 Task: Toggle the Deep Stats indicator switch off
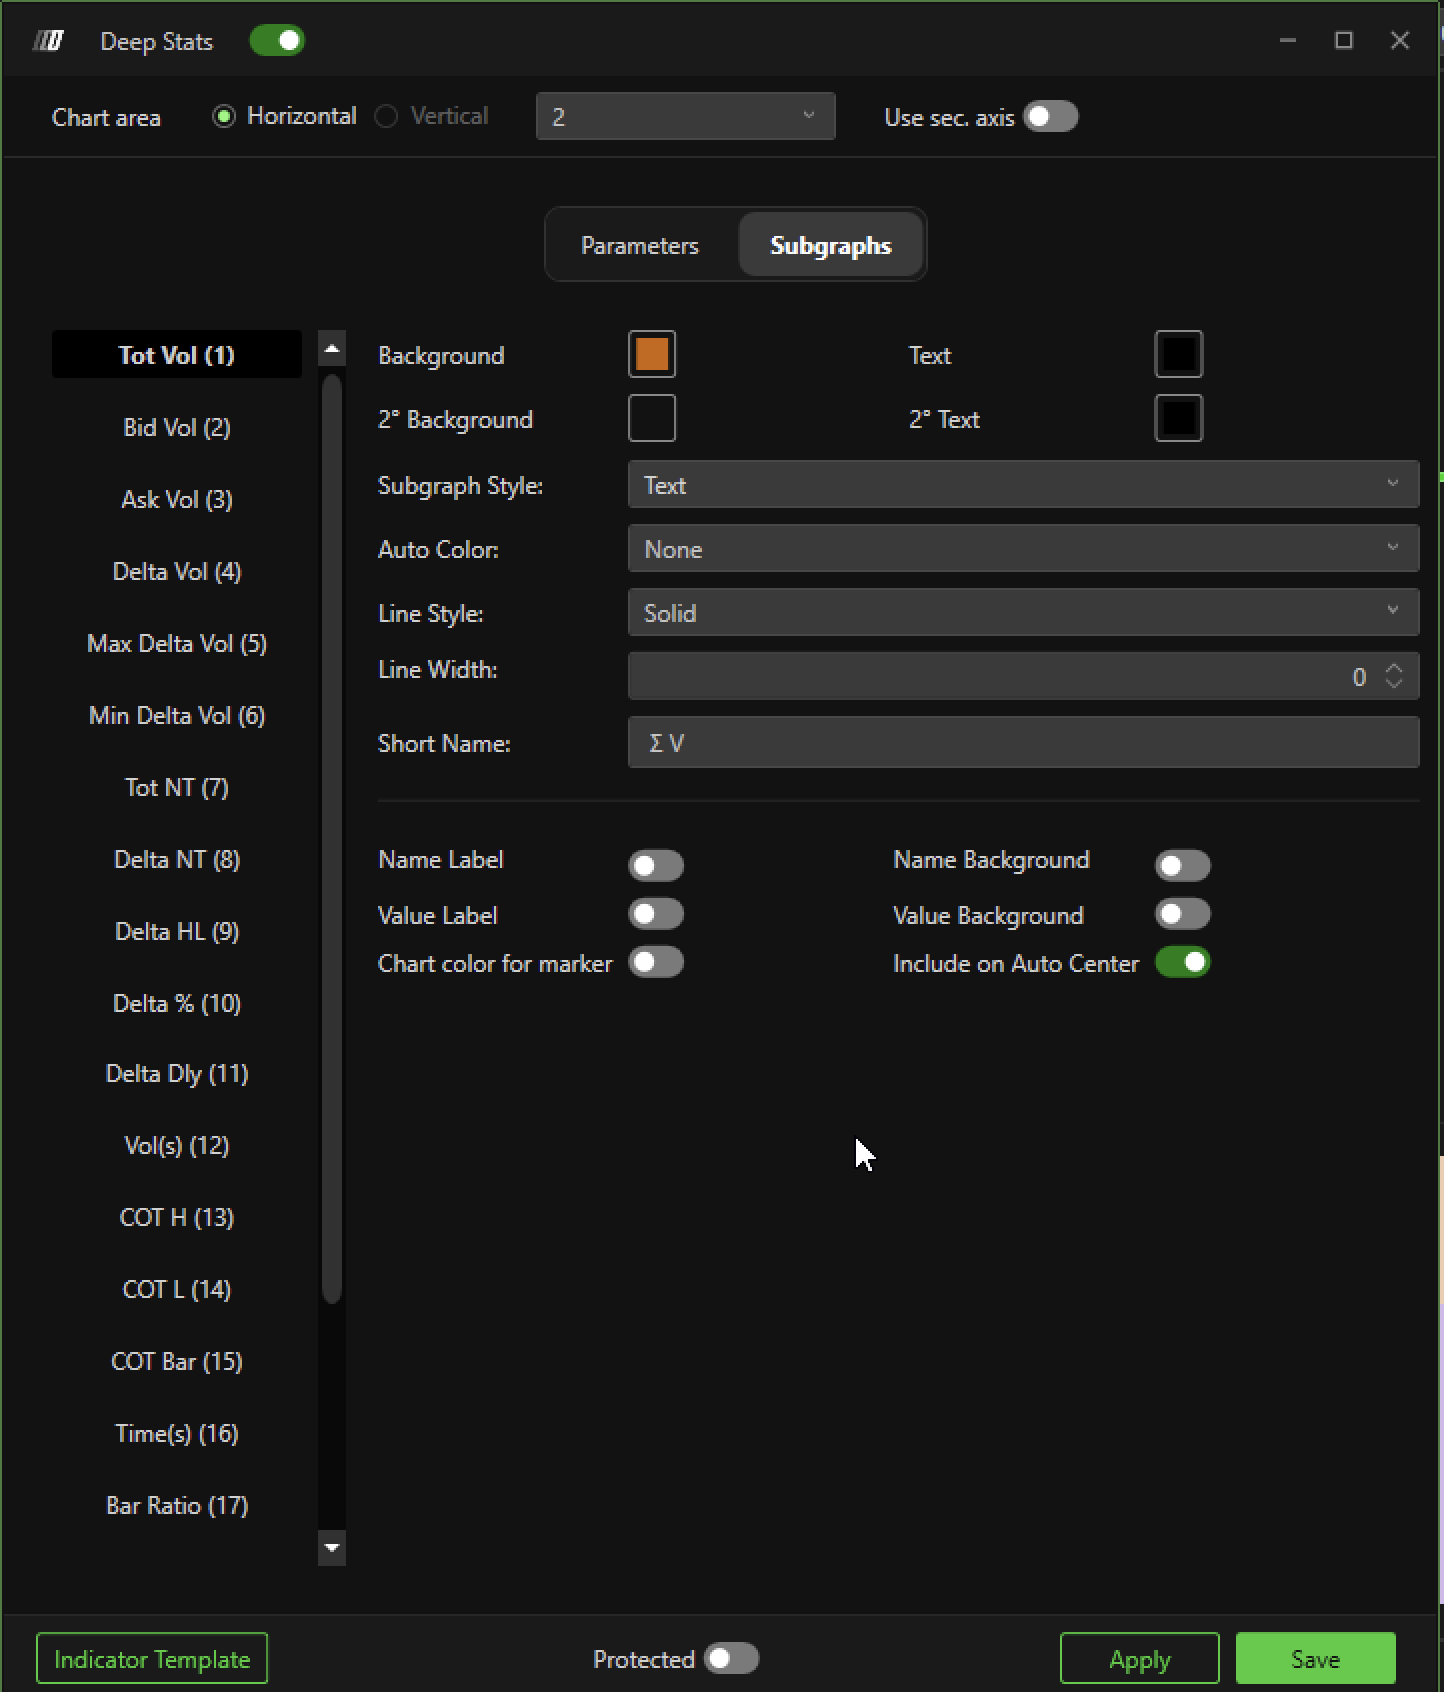coord(277,41)
